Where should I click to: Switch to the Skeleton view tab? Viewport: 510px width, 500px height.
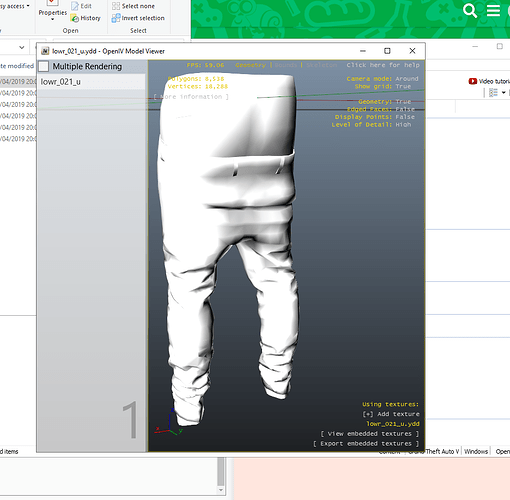322,65
